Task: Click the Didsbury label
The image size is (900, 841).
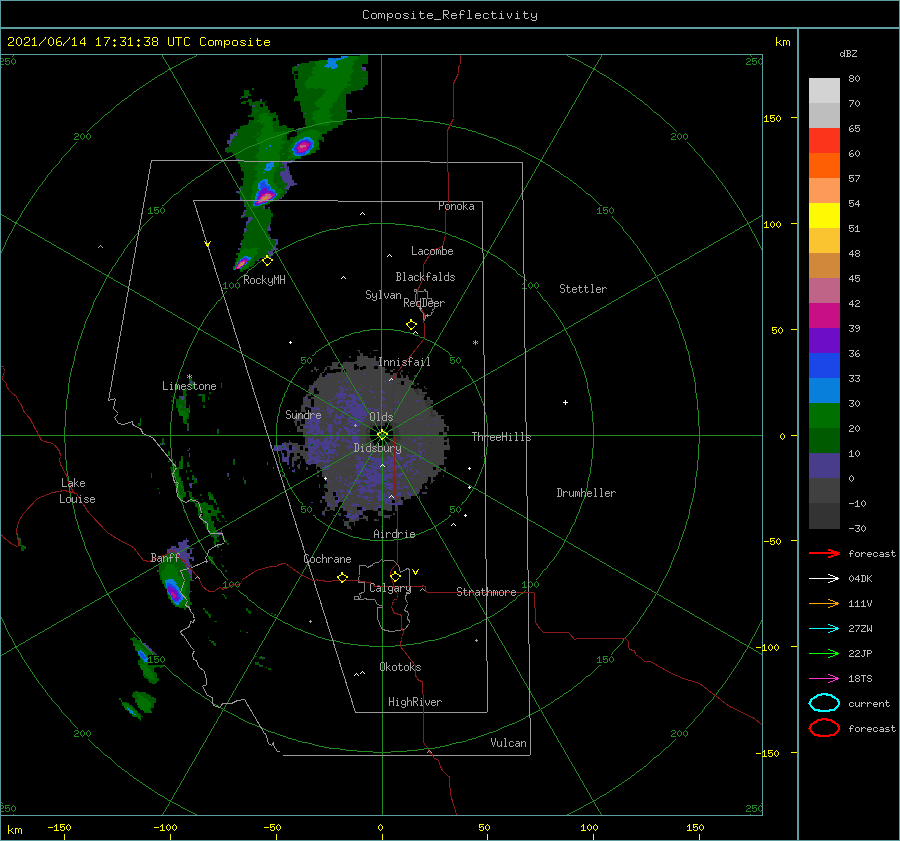Action: pyautogui.click(x=377, y=448)
